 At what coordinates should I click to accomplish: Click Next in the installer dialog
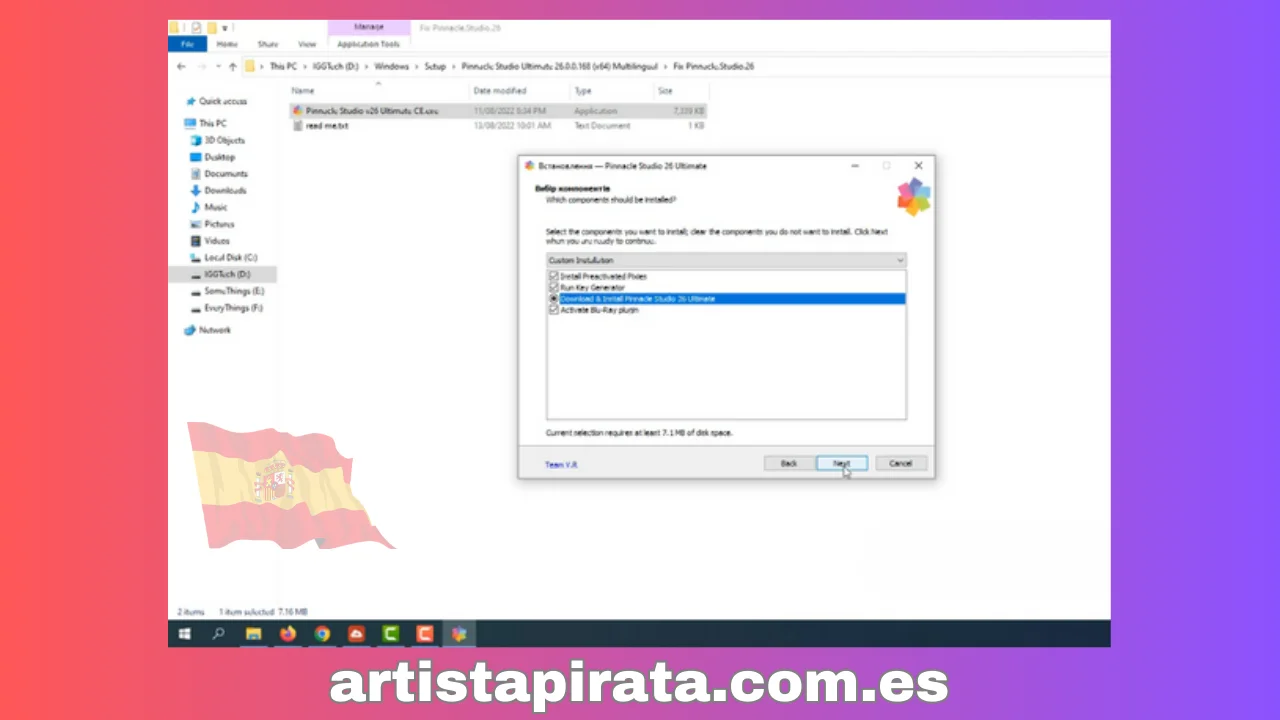coord(842,463)
